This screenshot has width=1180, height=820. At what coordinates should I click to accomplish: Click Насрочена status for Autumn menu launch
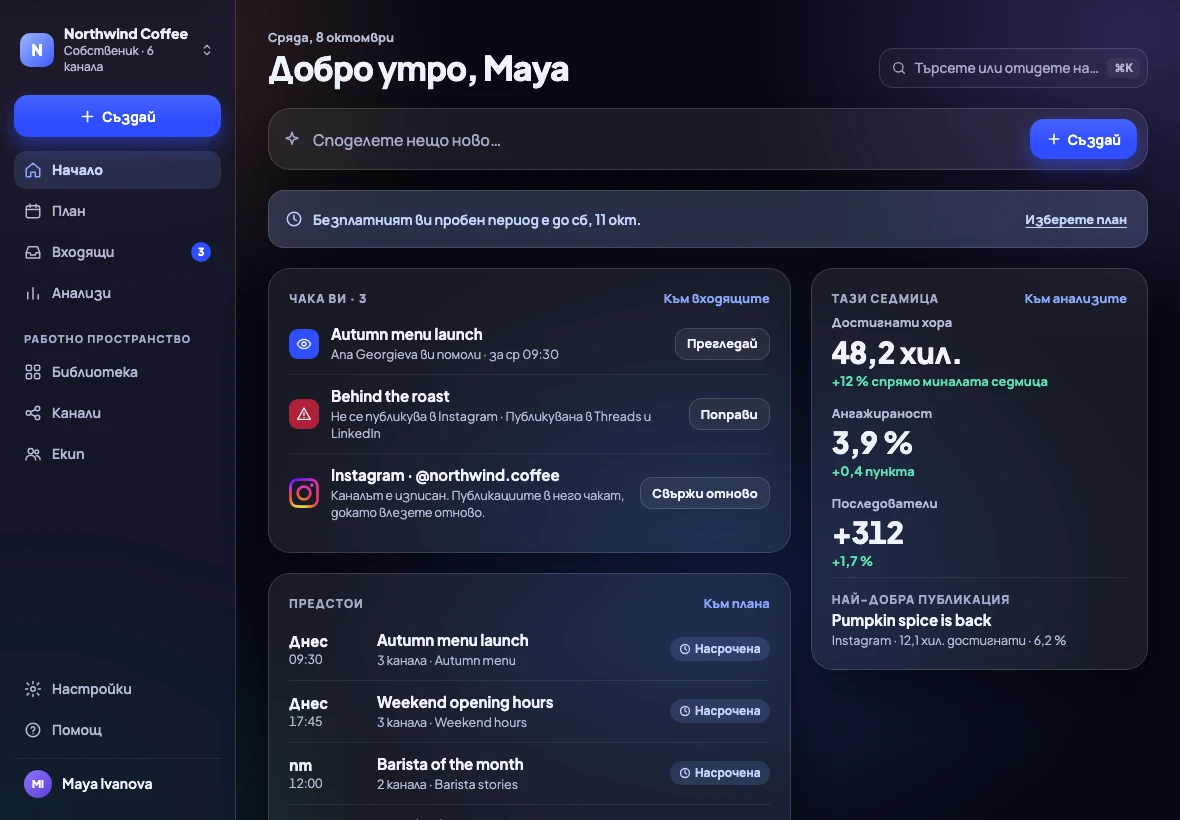point(719,649)
